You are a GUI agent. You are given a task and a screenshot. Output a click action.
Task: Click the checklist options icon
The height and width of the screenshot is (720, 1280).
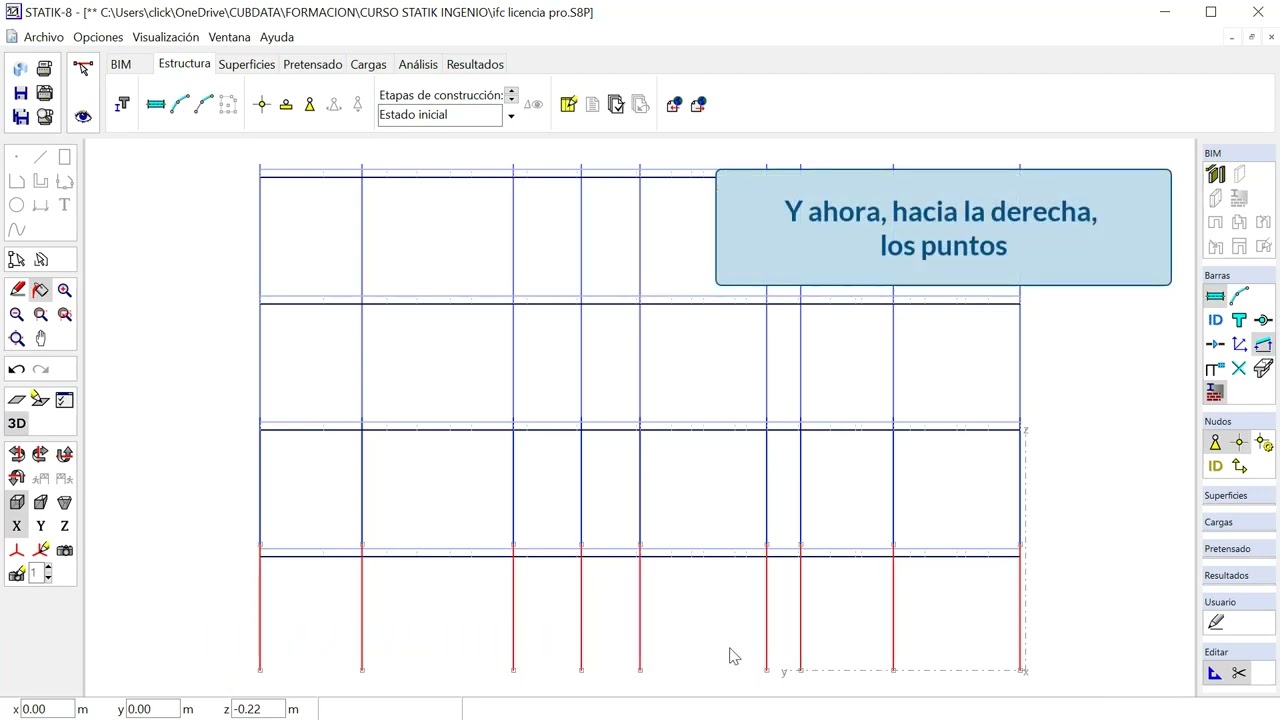[x=65, y=399]
